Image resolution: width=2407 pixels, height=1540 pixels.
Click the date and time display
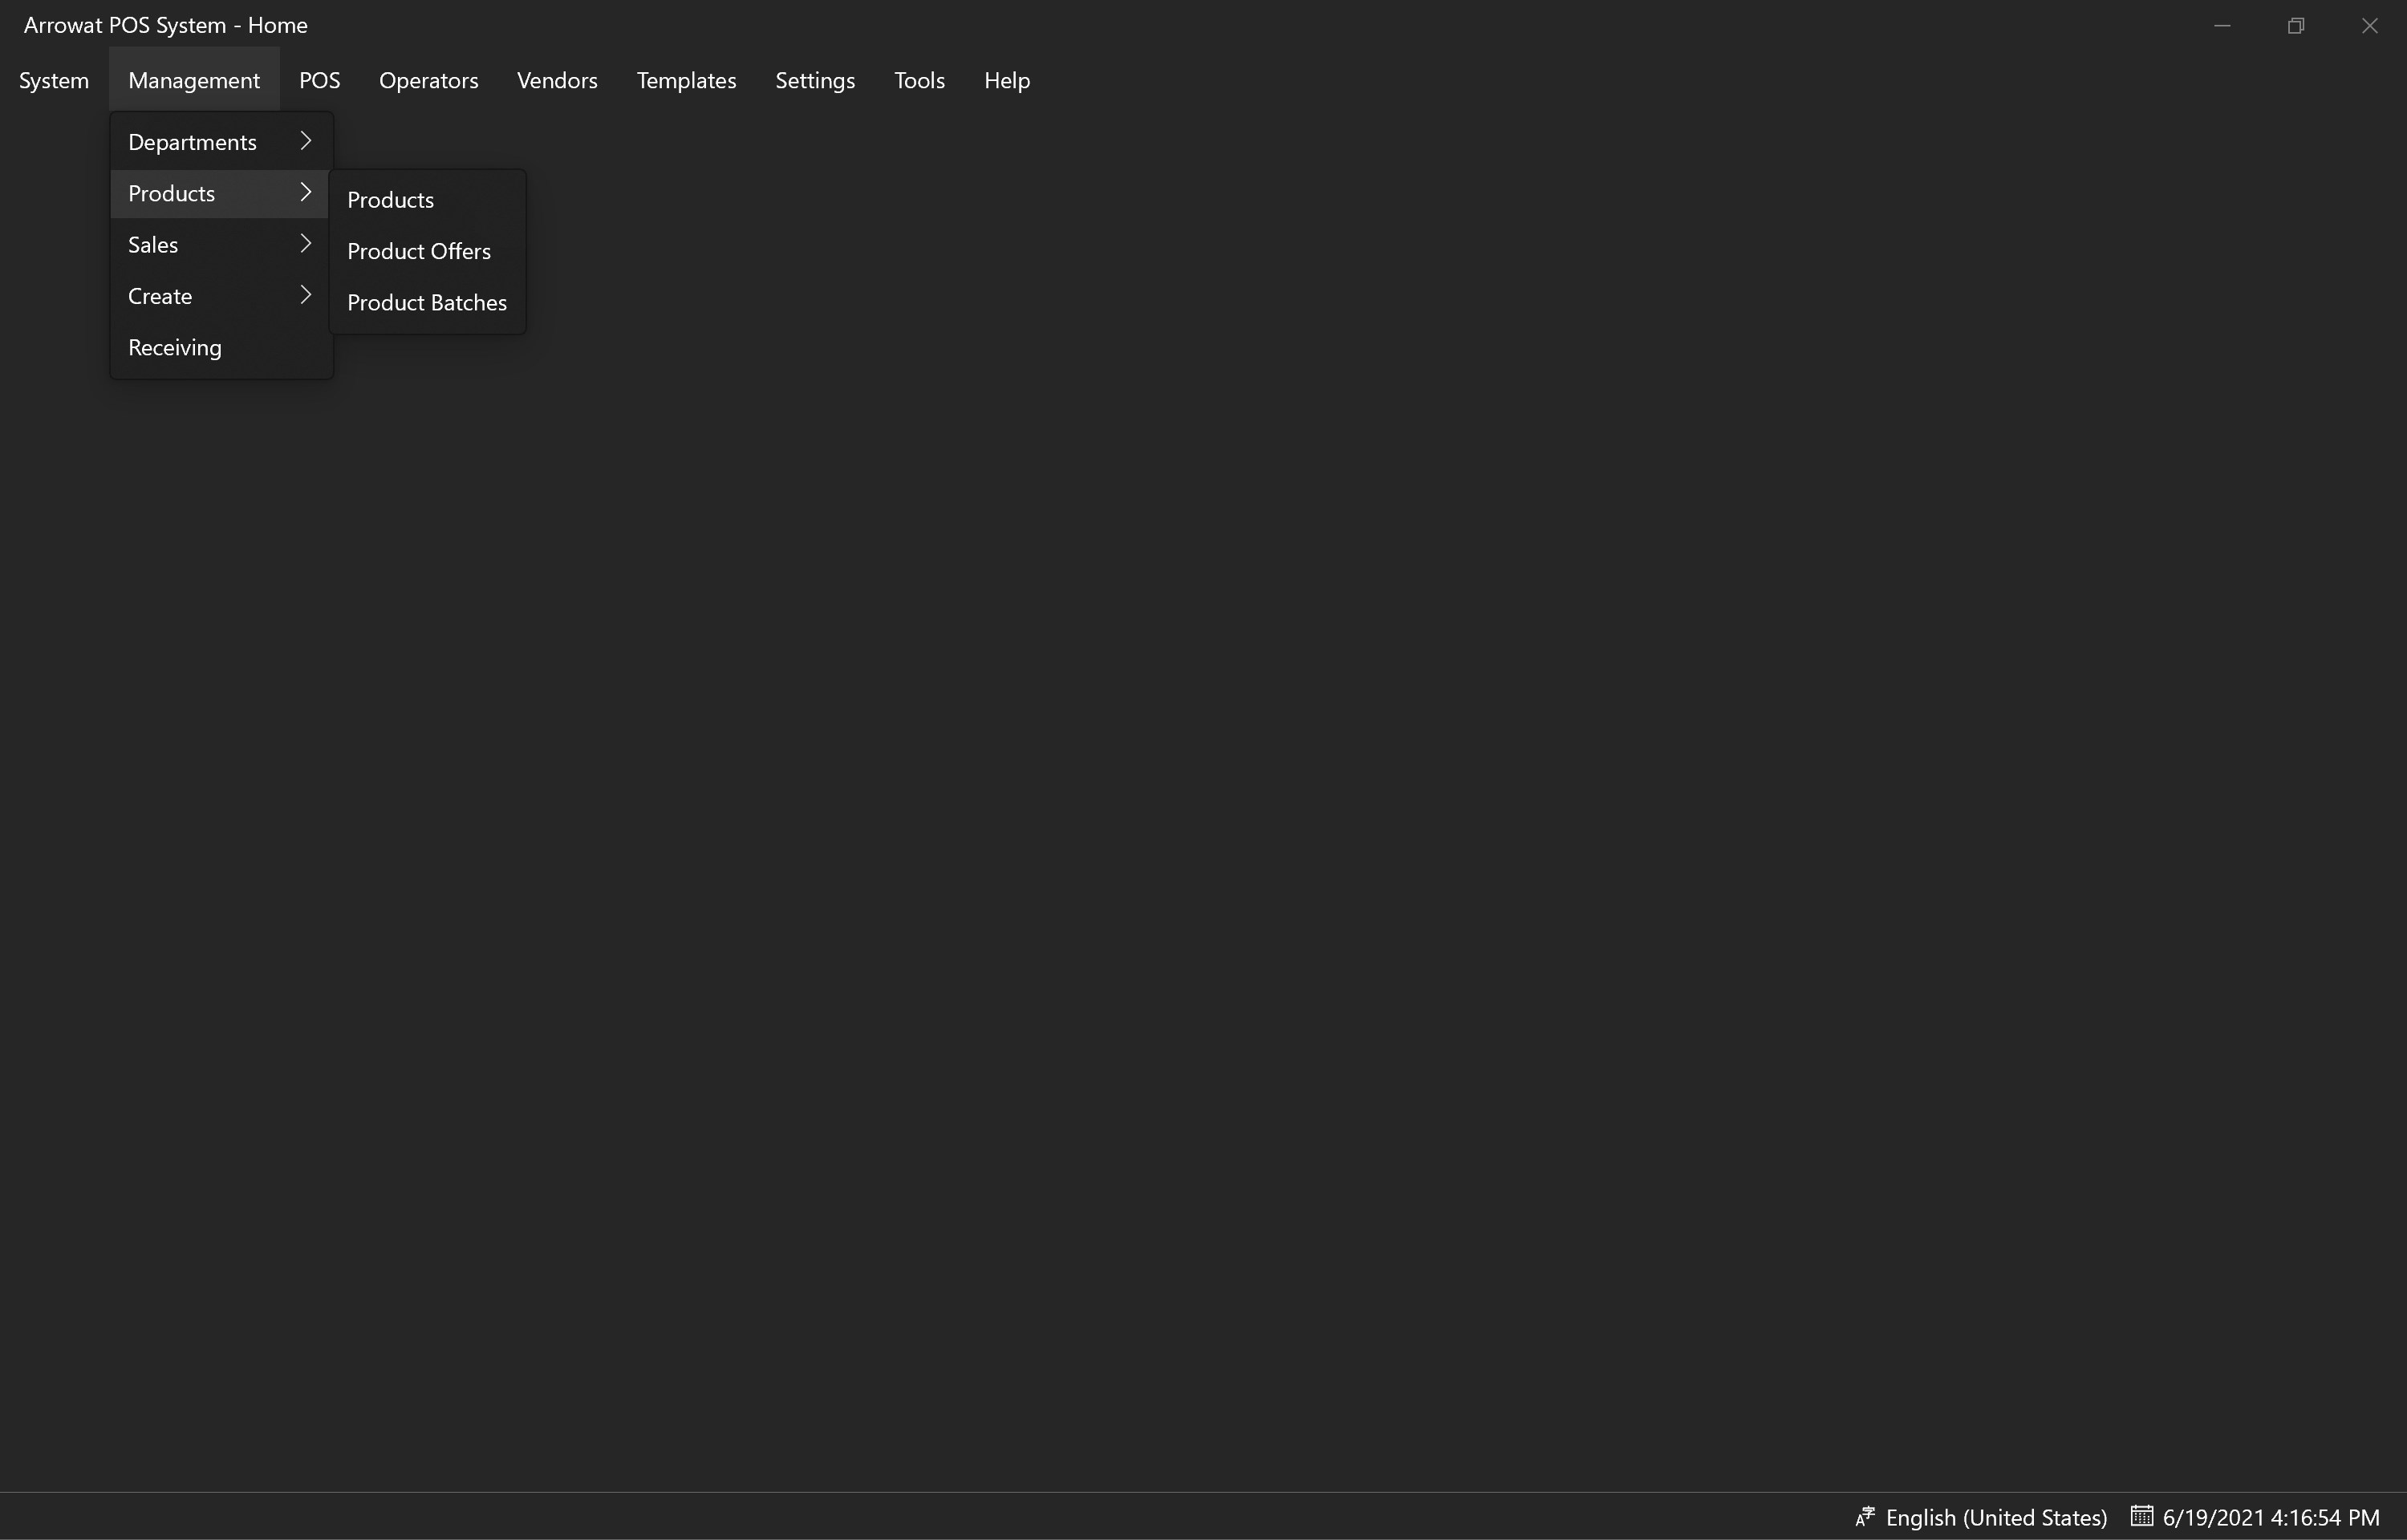(2271, 1517)
